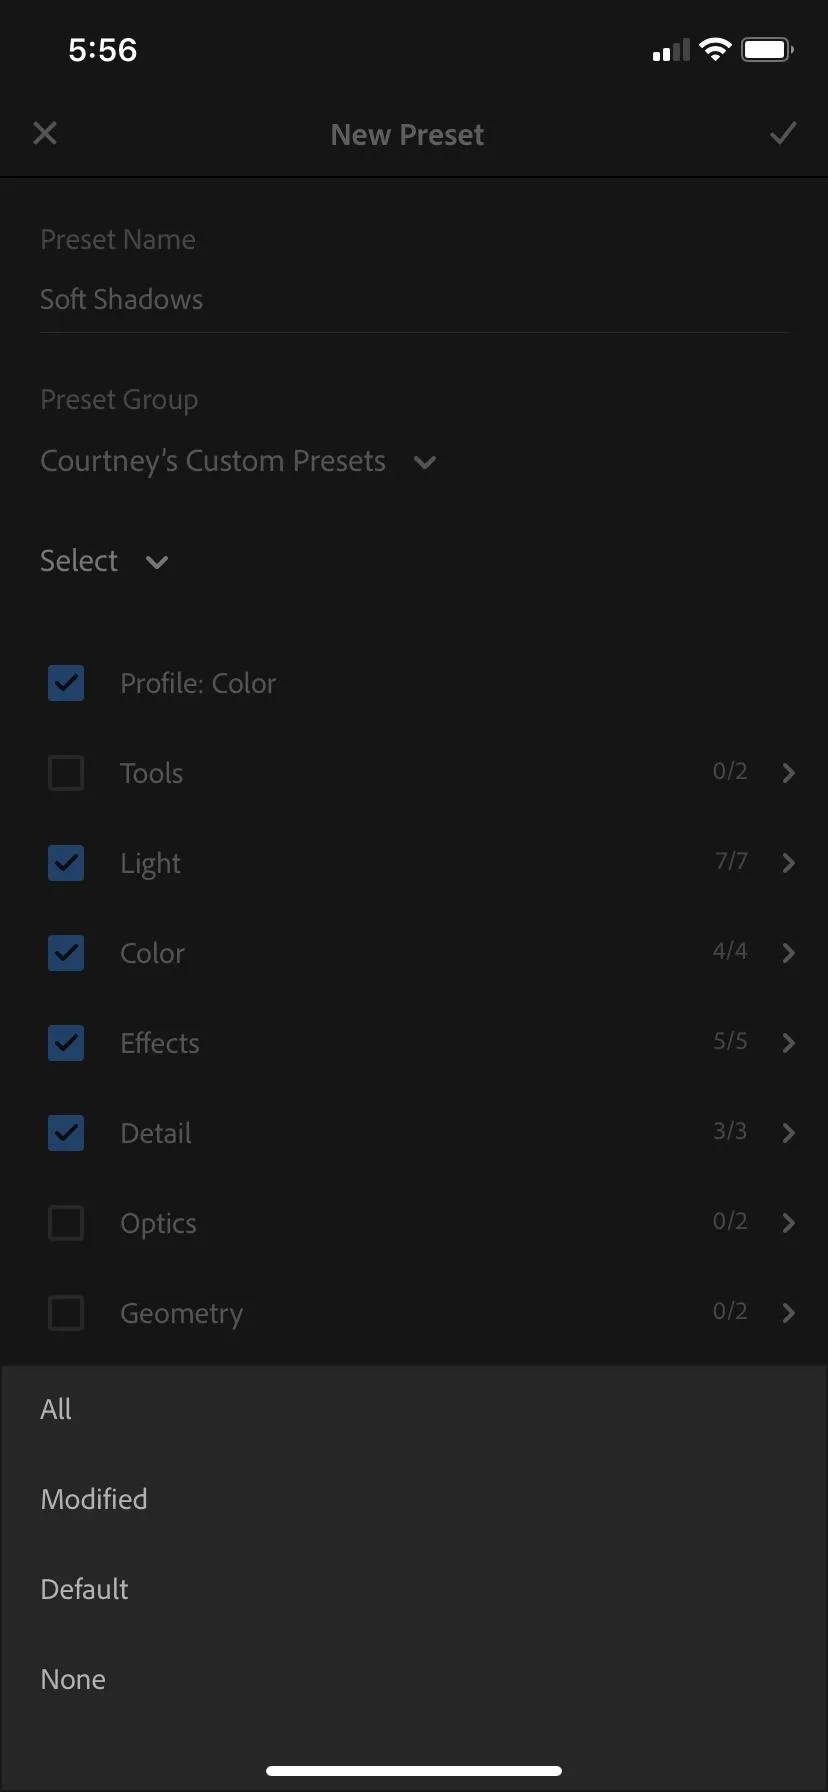Open Effects settings chevron arrow
This screenshot has width=828, height=1792.
click(788, 1043)
